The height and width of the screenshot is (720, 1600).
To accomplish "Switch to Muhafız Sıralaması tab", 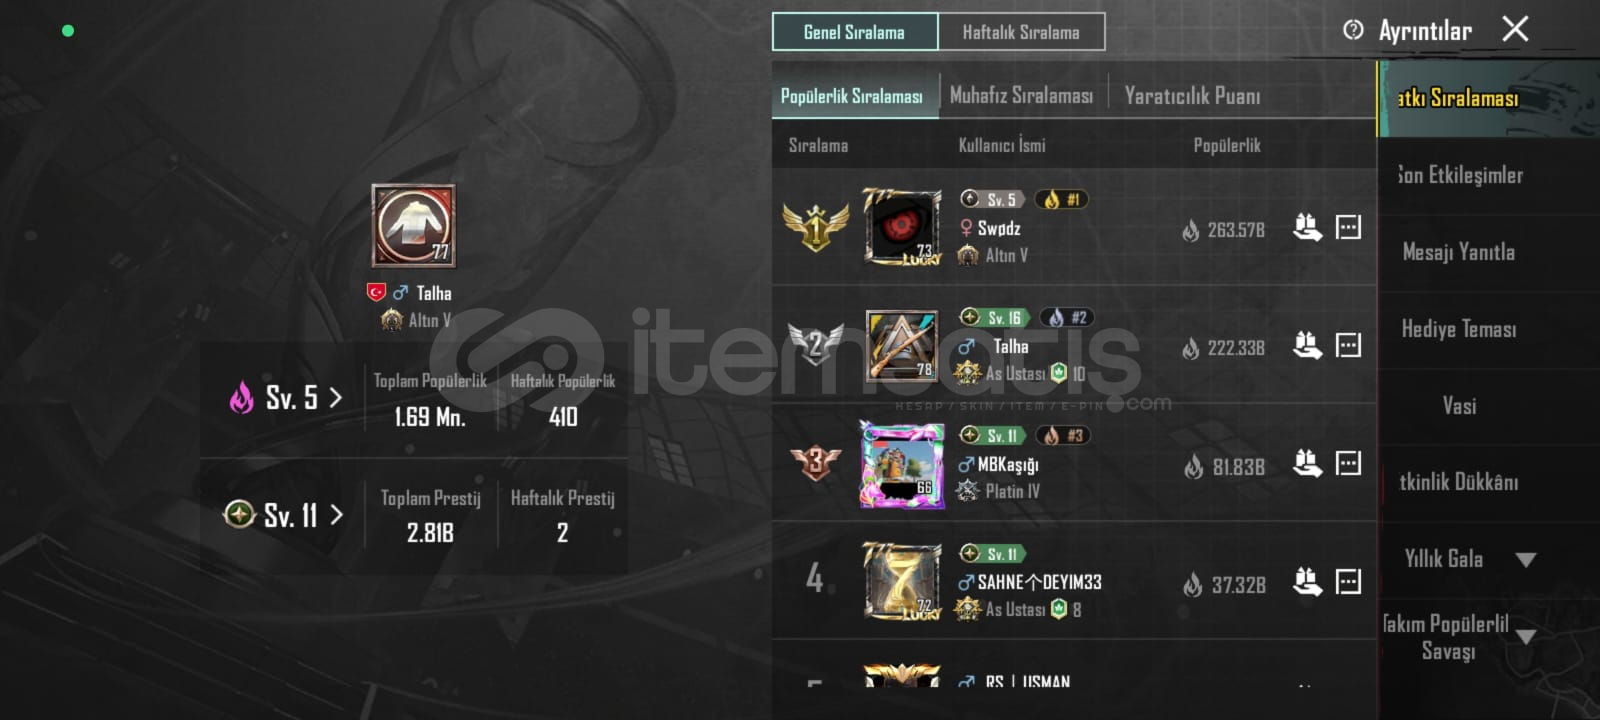I will pos(1021,96).
